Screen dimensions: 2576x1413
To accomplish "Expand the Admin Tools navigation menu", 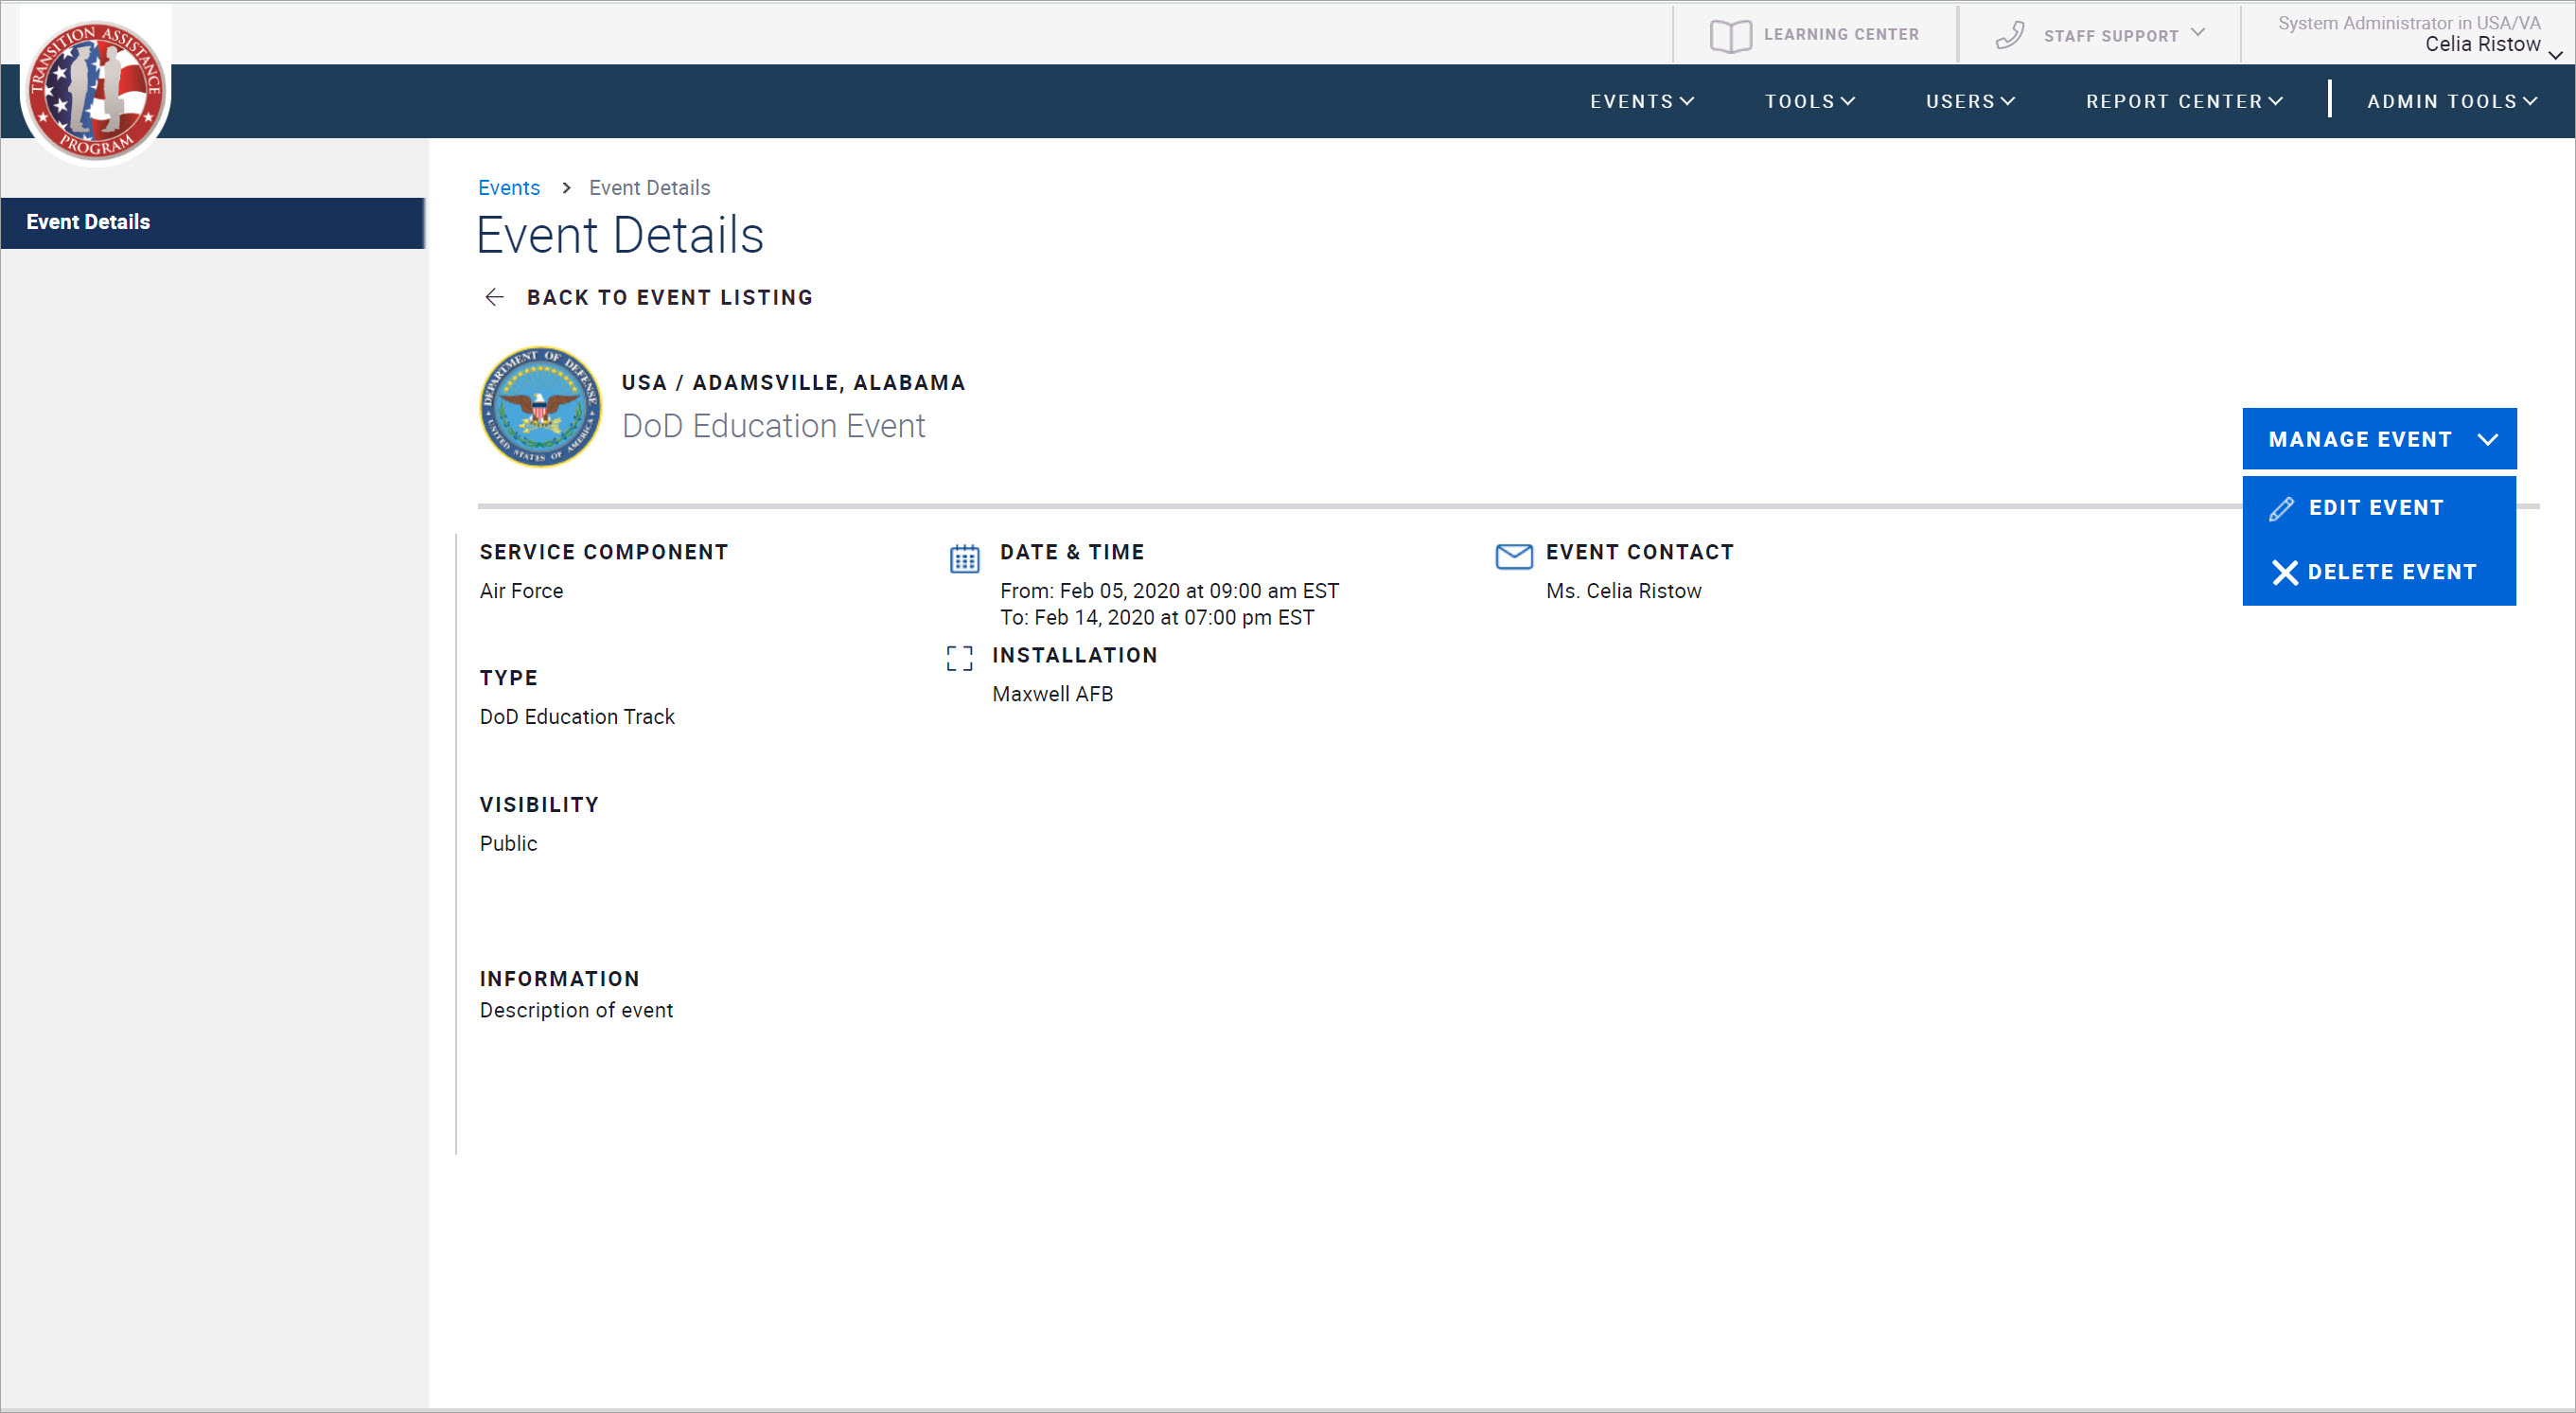I will [2452, 101].
